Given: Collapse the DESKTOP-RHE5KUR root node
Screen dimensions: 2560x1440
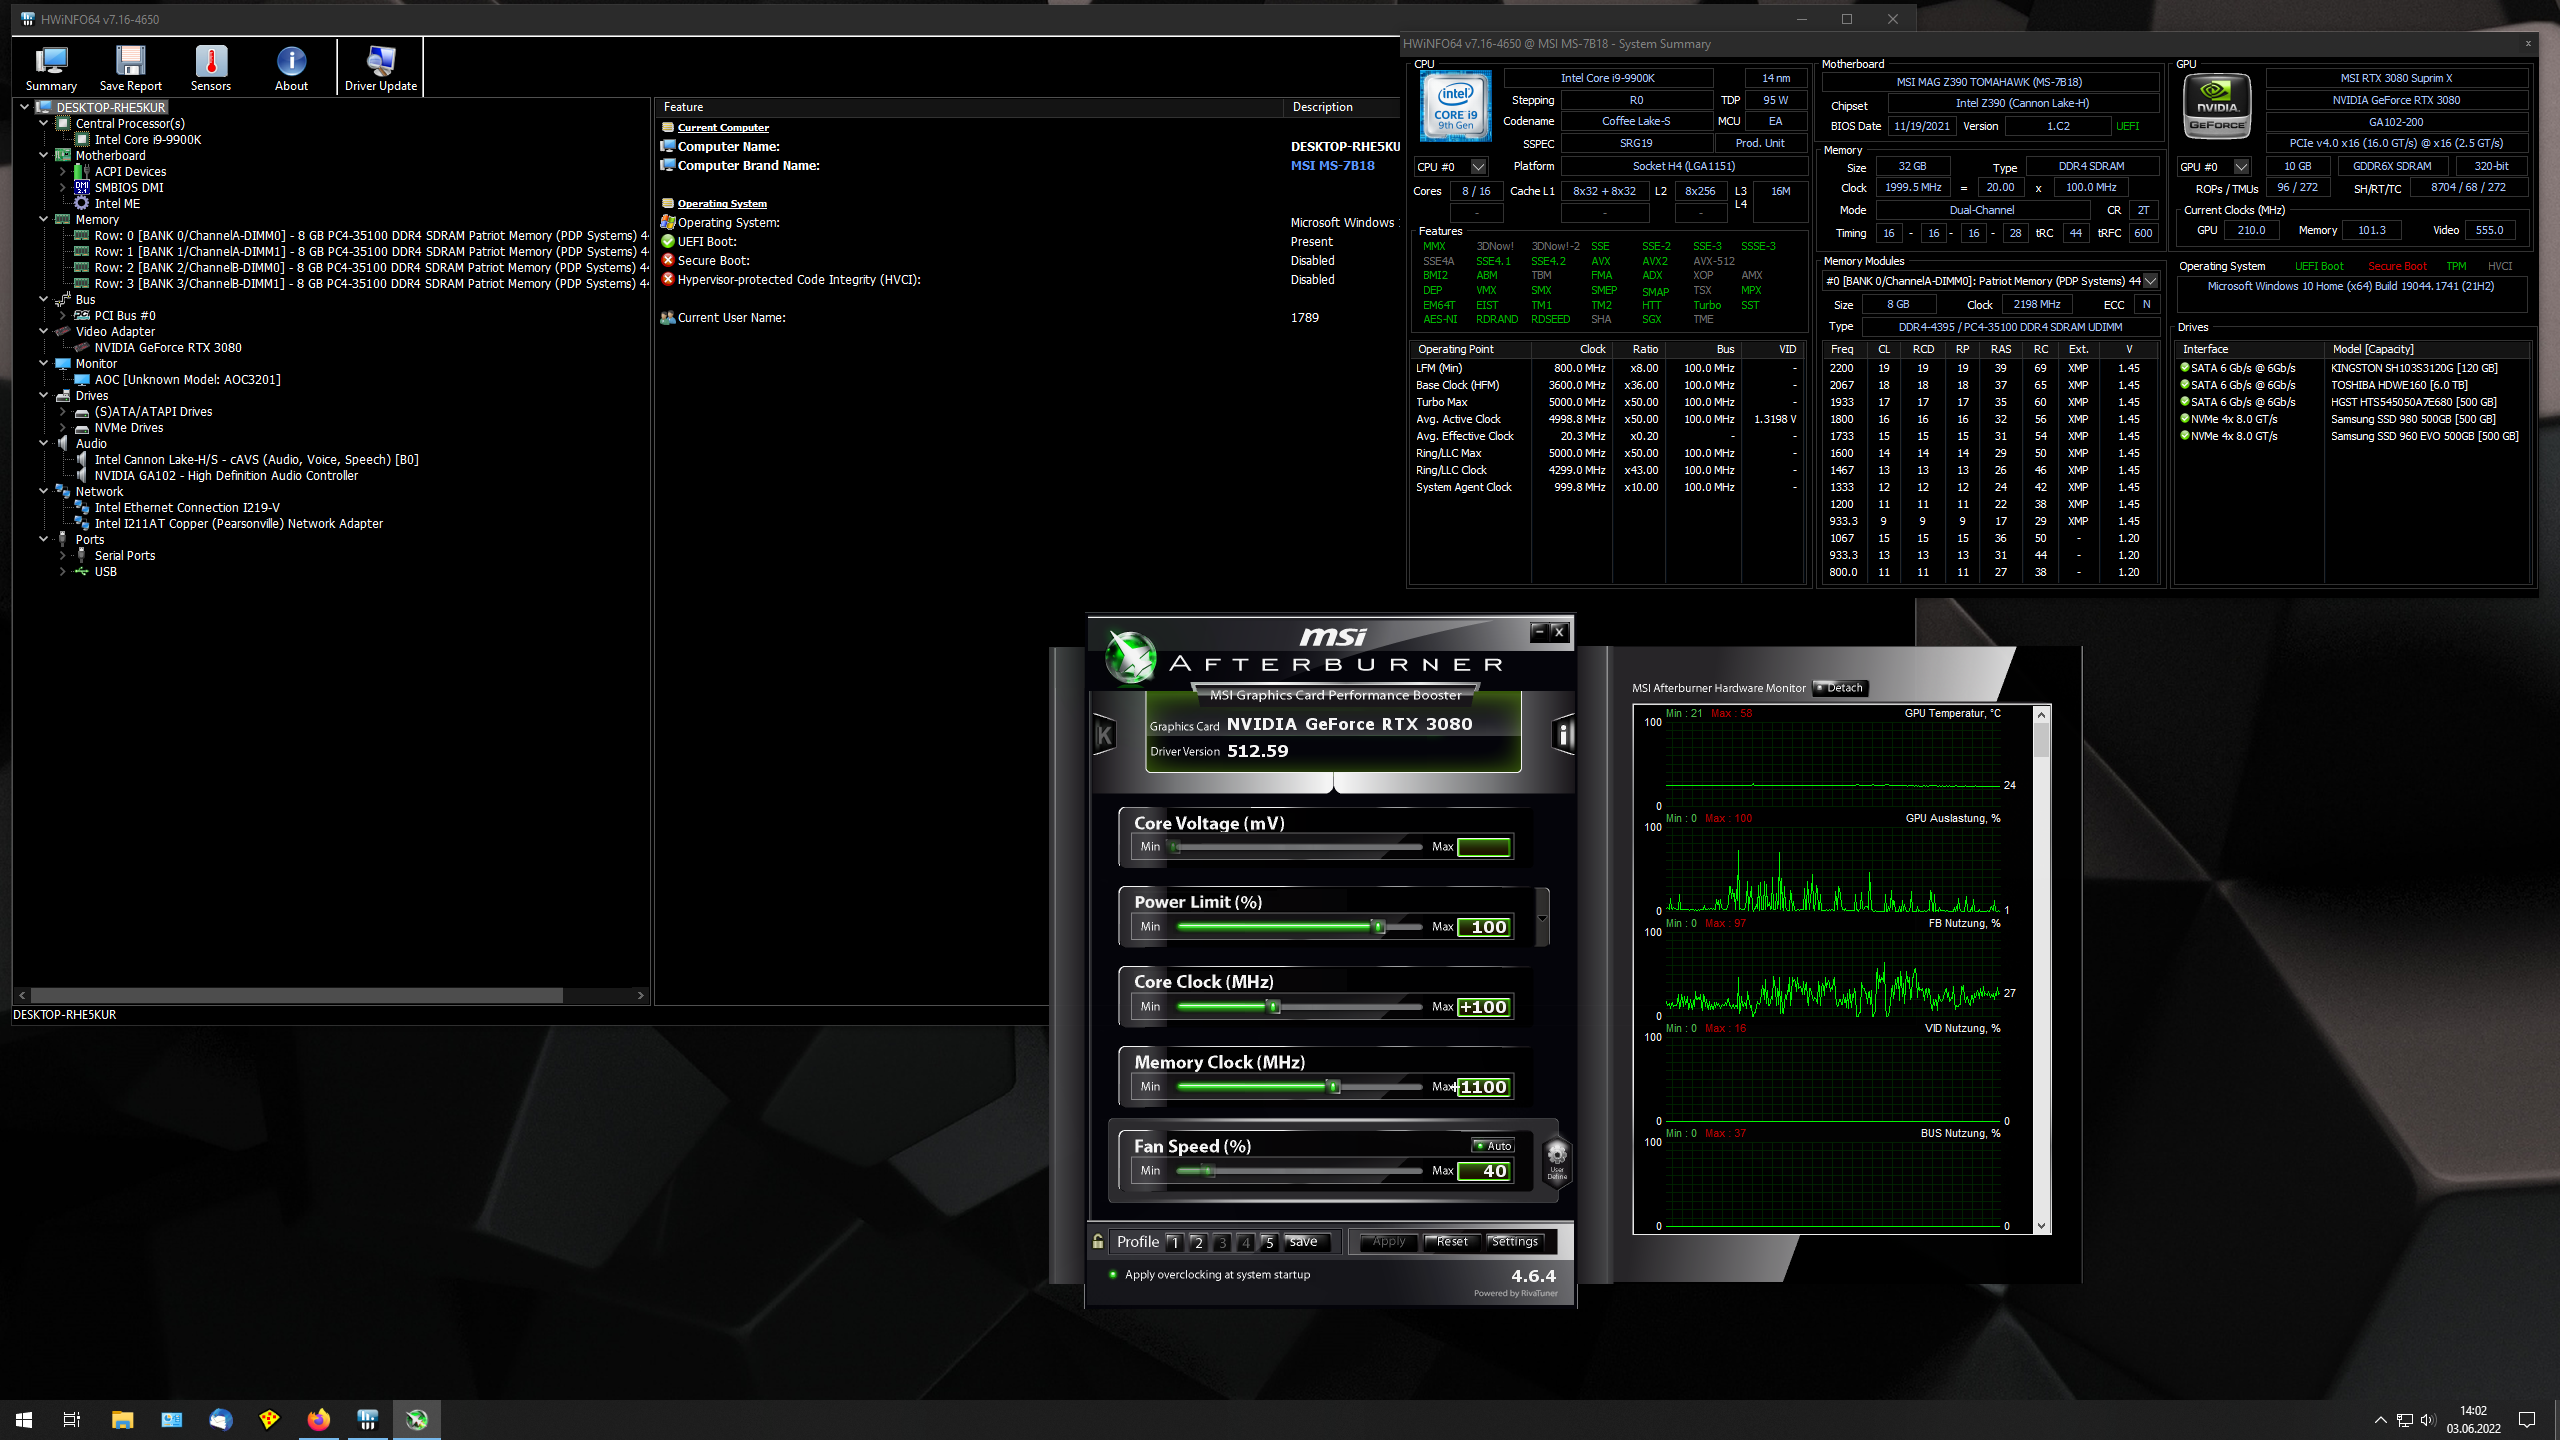Looking at the screenshot, I should point(24,107).
